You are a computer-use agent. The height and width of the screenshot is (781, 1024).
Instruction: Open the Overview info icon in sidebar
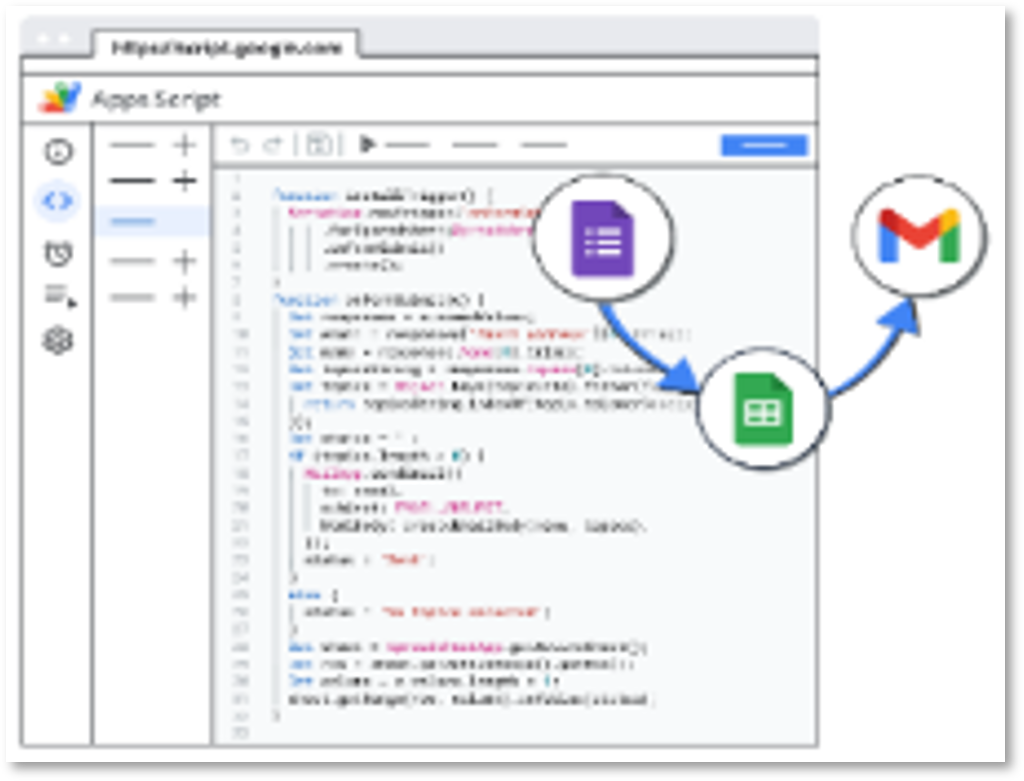(x=59, y=152)
